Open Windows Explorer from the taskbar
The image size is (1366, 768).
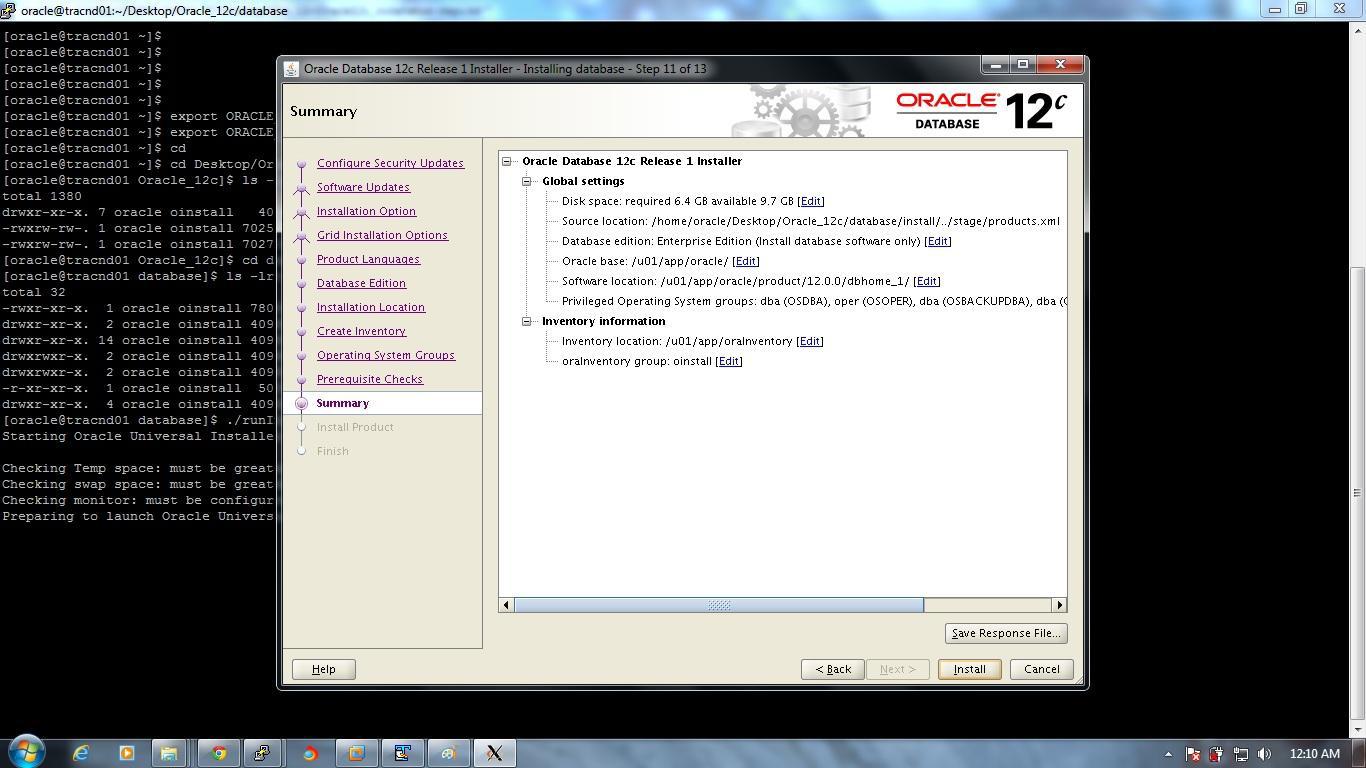pos(168,753)
